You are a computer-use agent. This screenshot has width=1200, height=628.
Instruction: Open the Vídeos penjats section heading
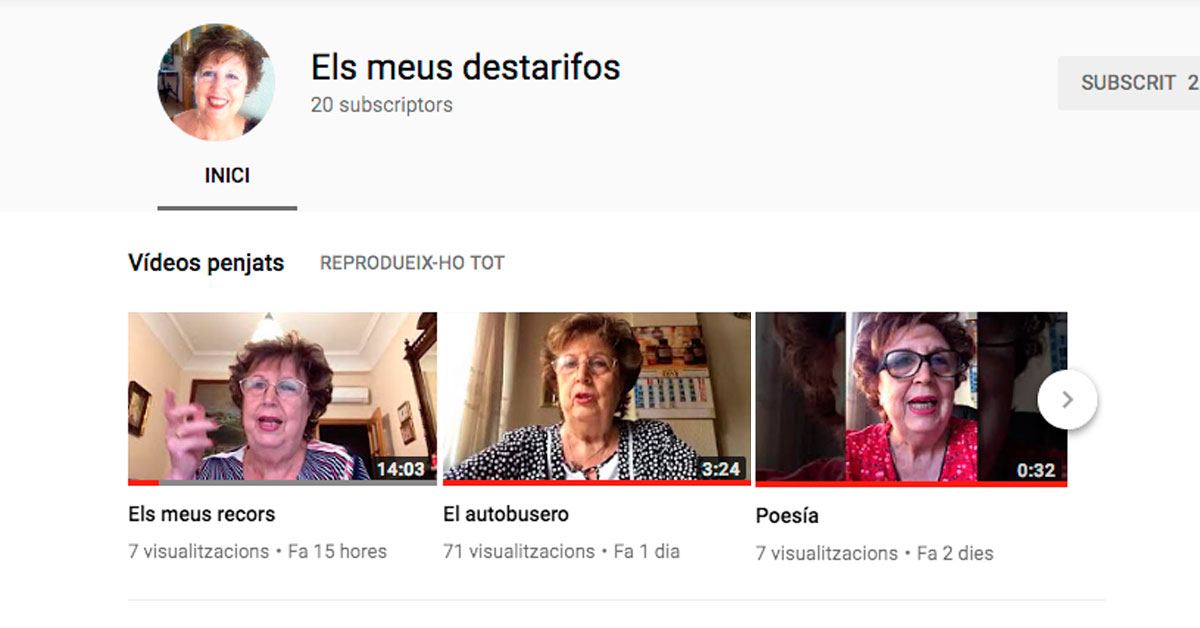coord(206,263)
